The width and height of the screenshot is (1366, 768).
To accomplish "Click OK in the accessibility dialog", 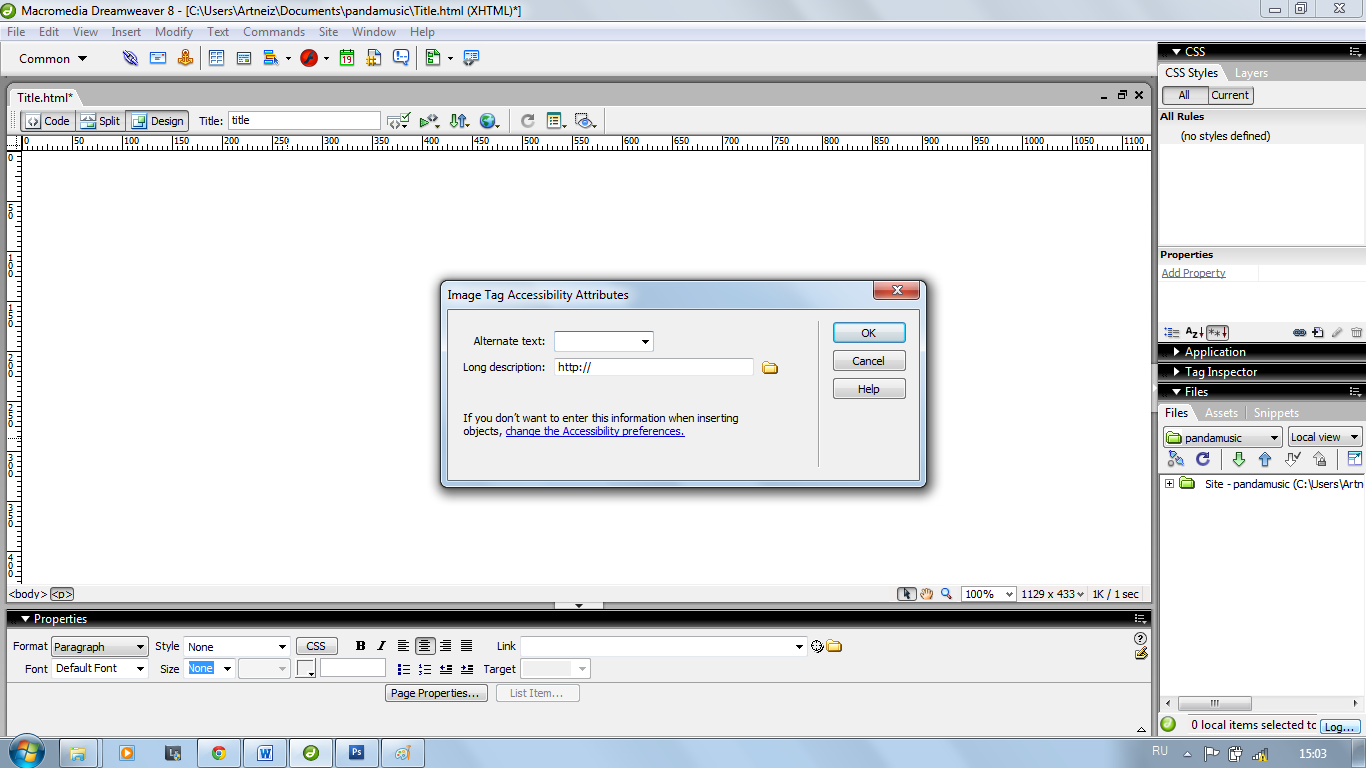I will coord(869,333).
